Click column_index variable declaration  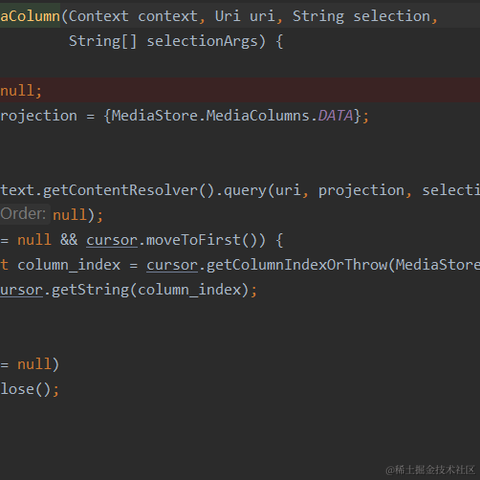(69, 265)
